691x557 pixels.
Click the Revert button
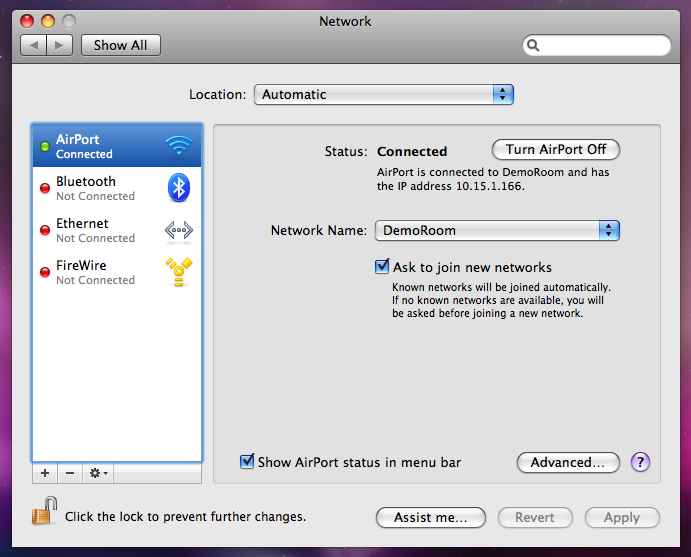click(x=535, y=517)
